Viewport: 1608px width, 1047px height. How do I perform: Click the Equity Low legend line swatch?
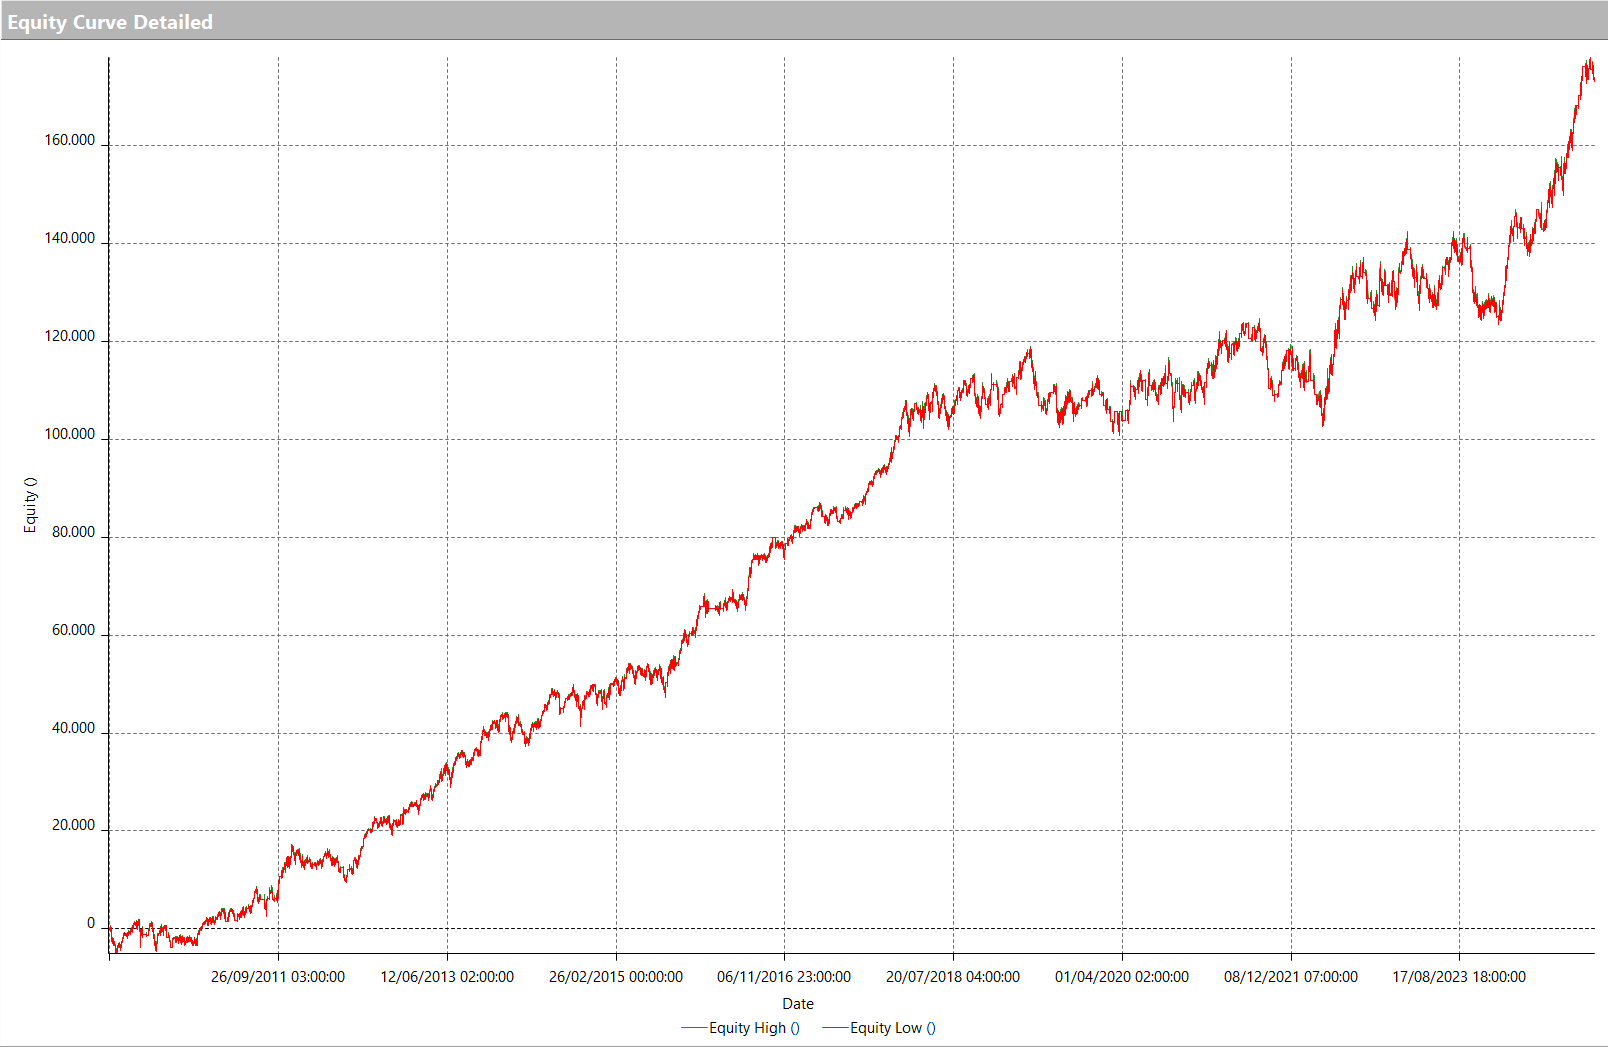[x=835, y=1028]
